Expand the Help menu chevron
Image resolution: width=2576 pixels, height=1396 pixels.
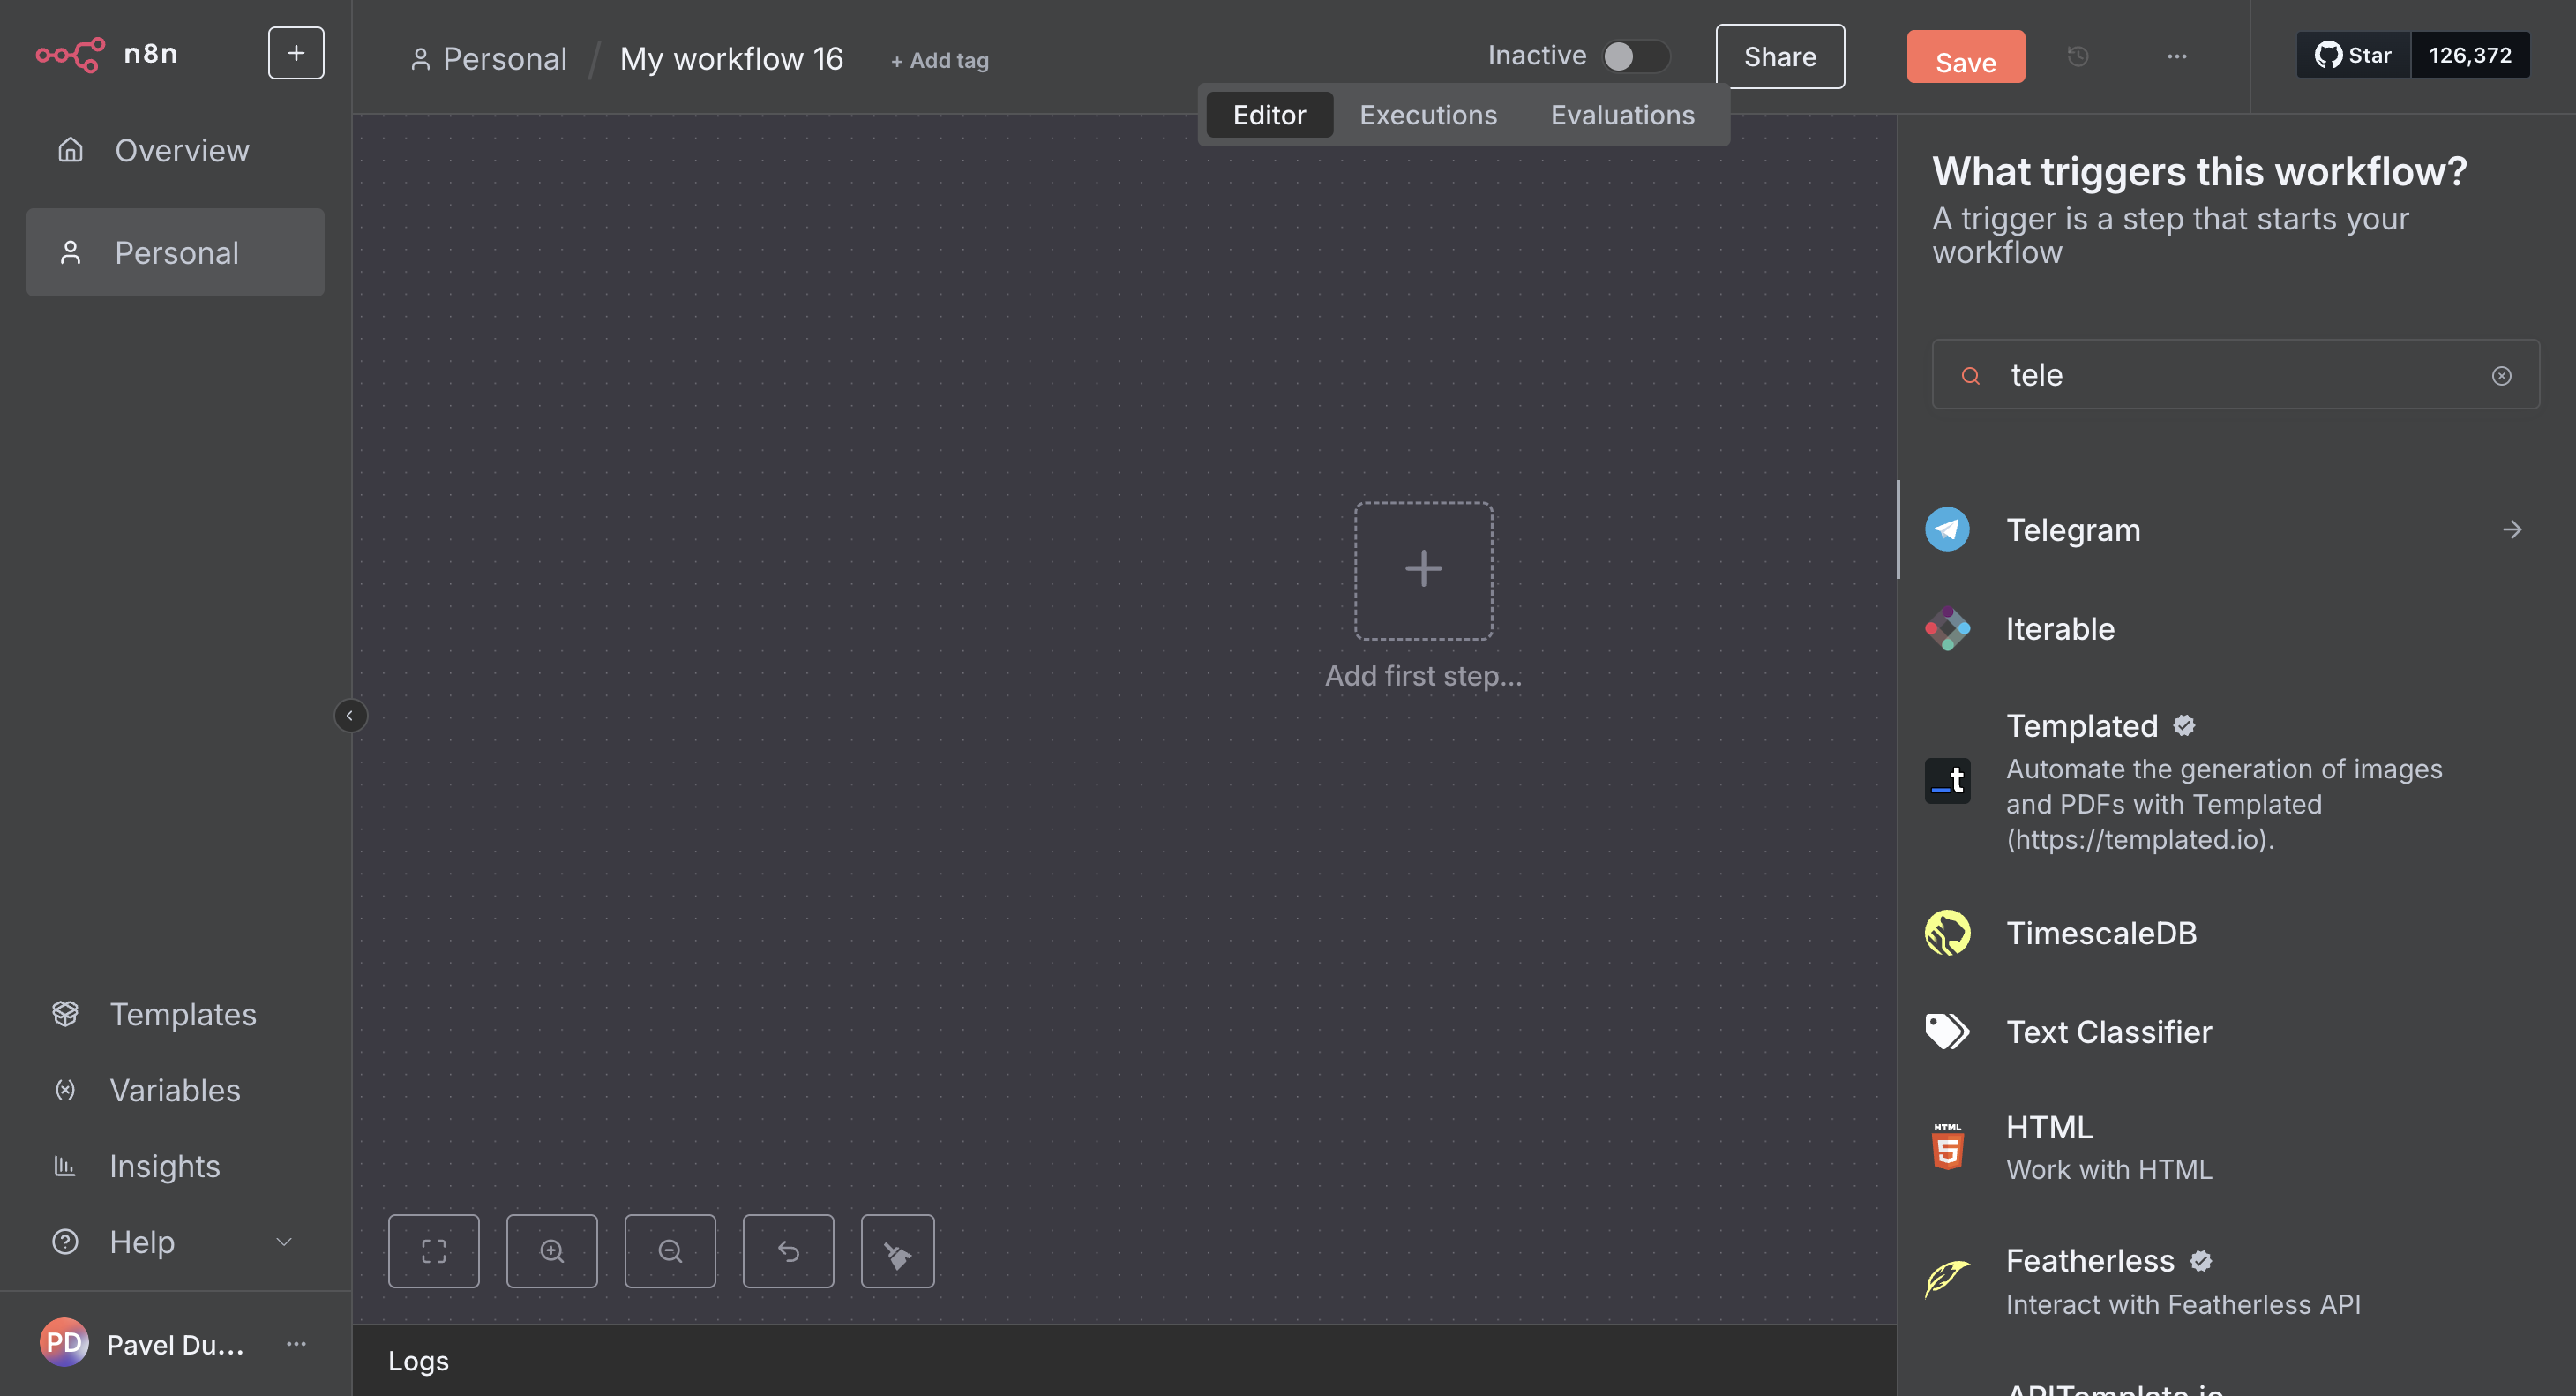[284, 1241]
